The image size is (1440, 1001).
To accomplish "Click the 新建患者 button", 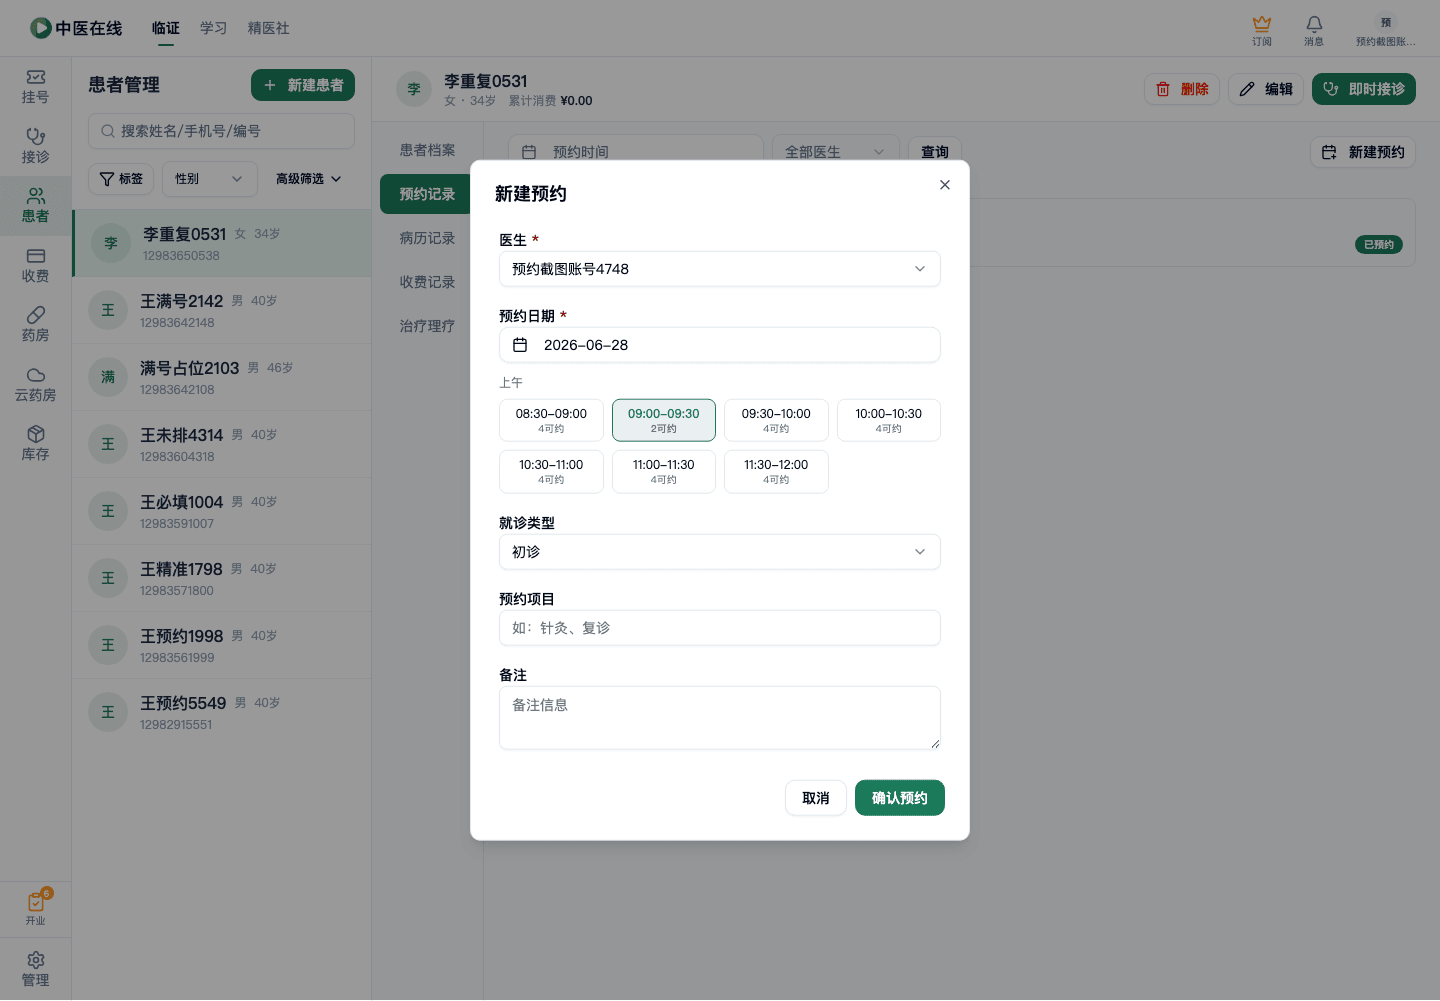I will 303,86.
